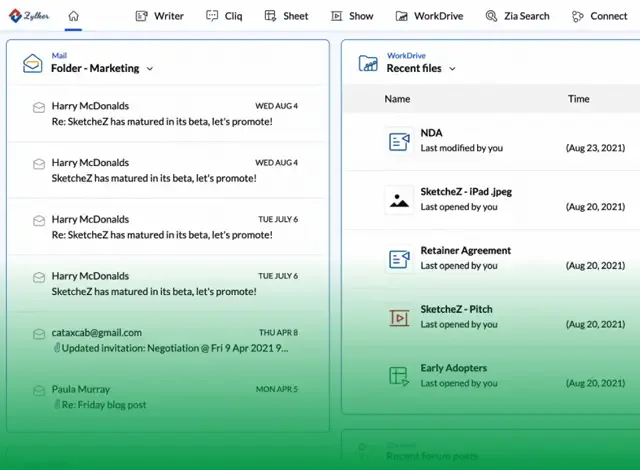Select sender Paula Murray
This screenshot has width=640, height=470.
(81, 389)
